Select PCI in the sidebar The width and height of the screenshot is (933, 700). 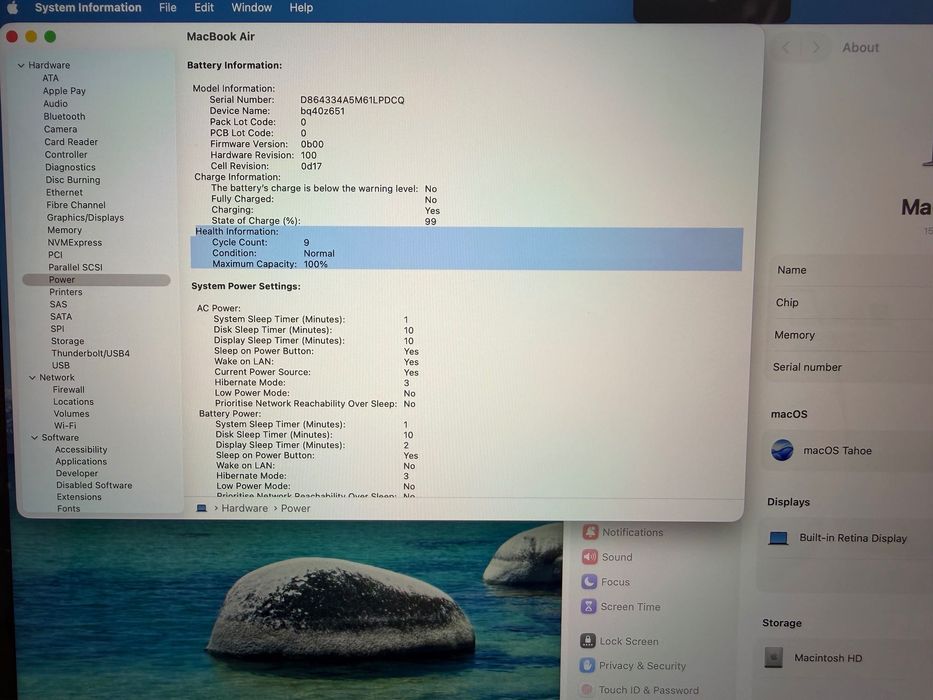pos(55,255)
